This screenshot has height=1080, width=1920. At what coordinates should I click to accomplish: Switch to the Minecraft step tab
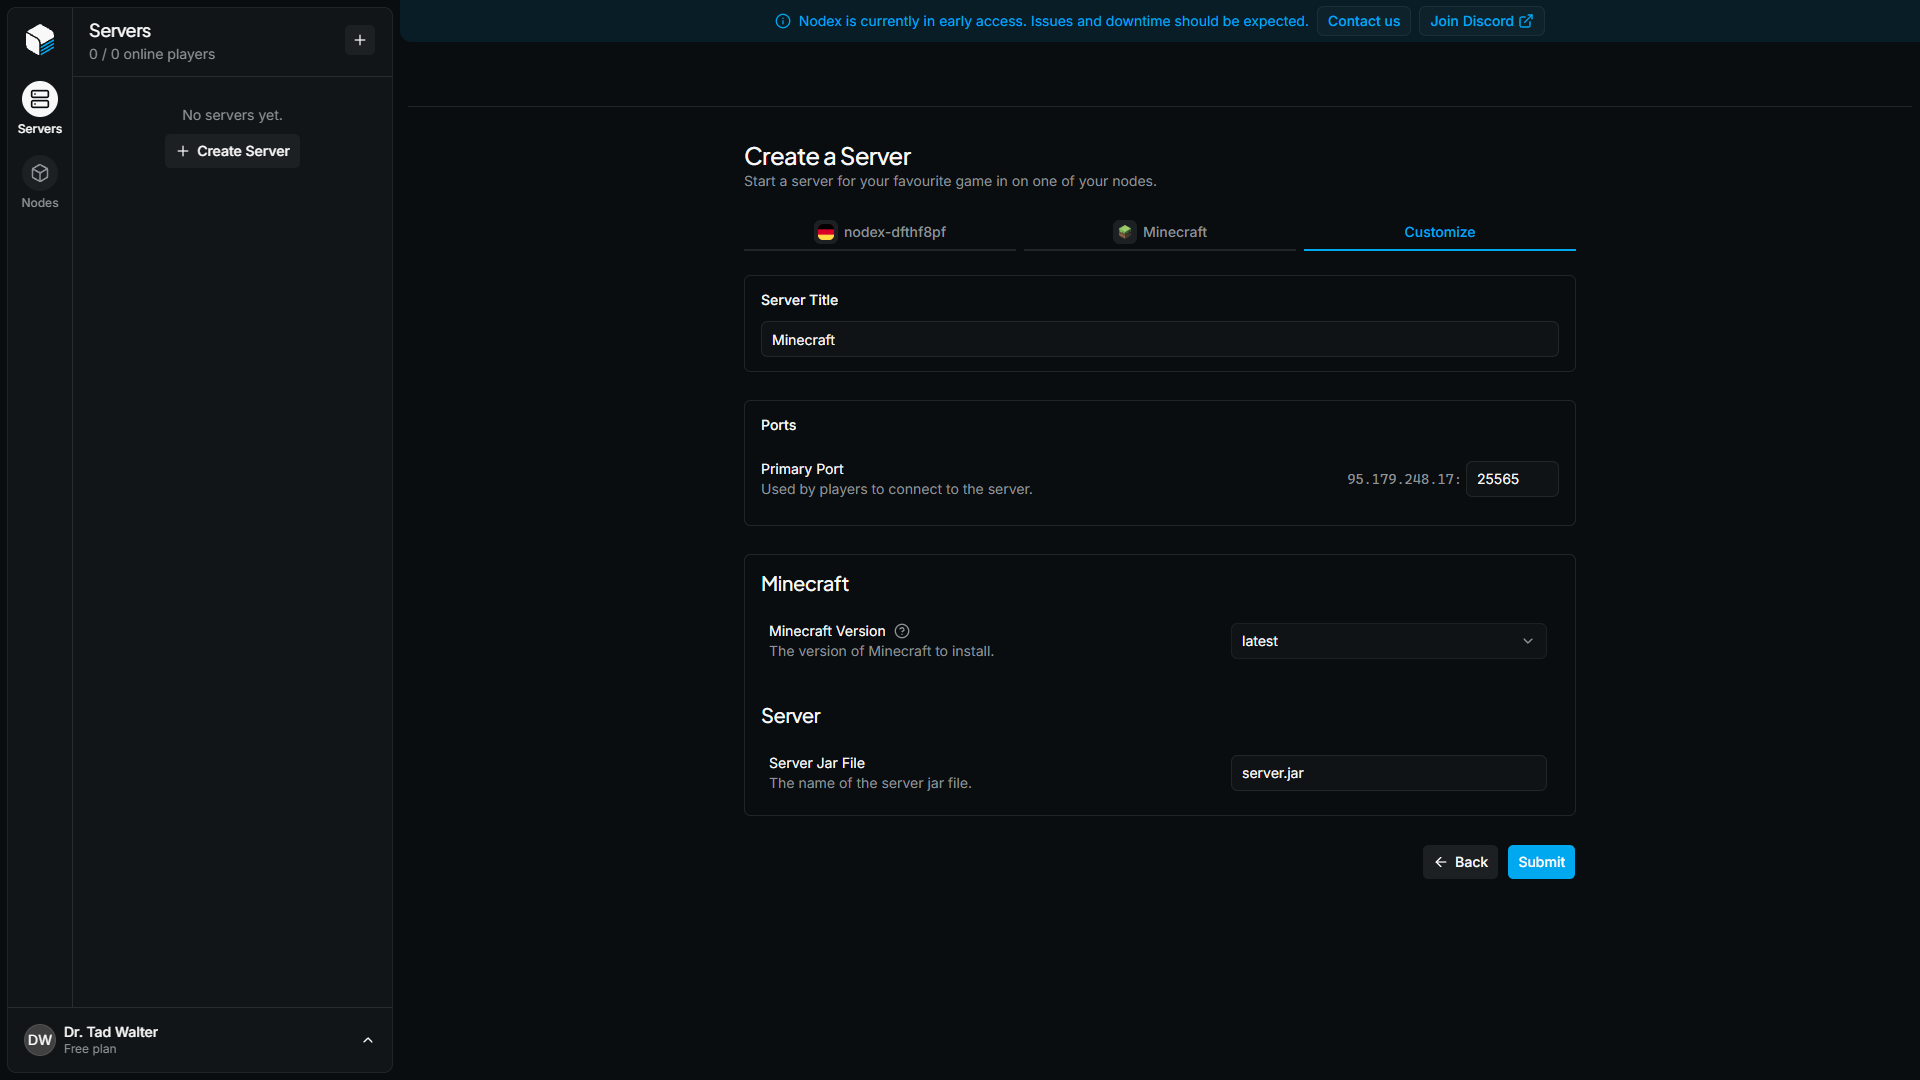click(x=1160, y=232)
